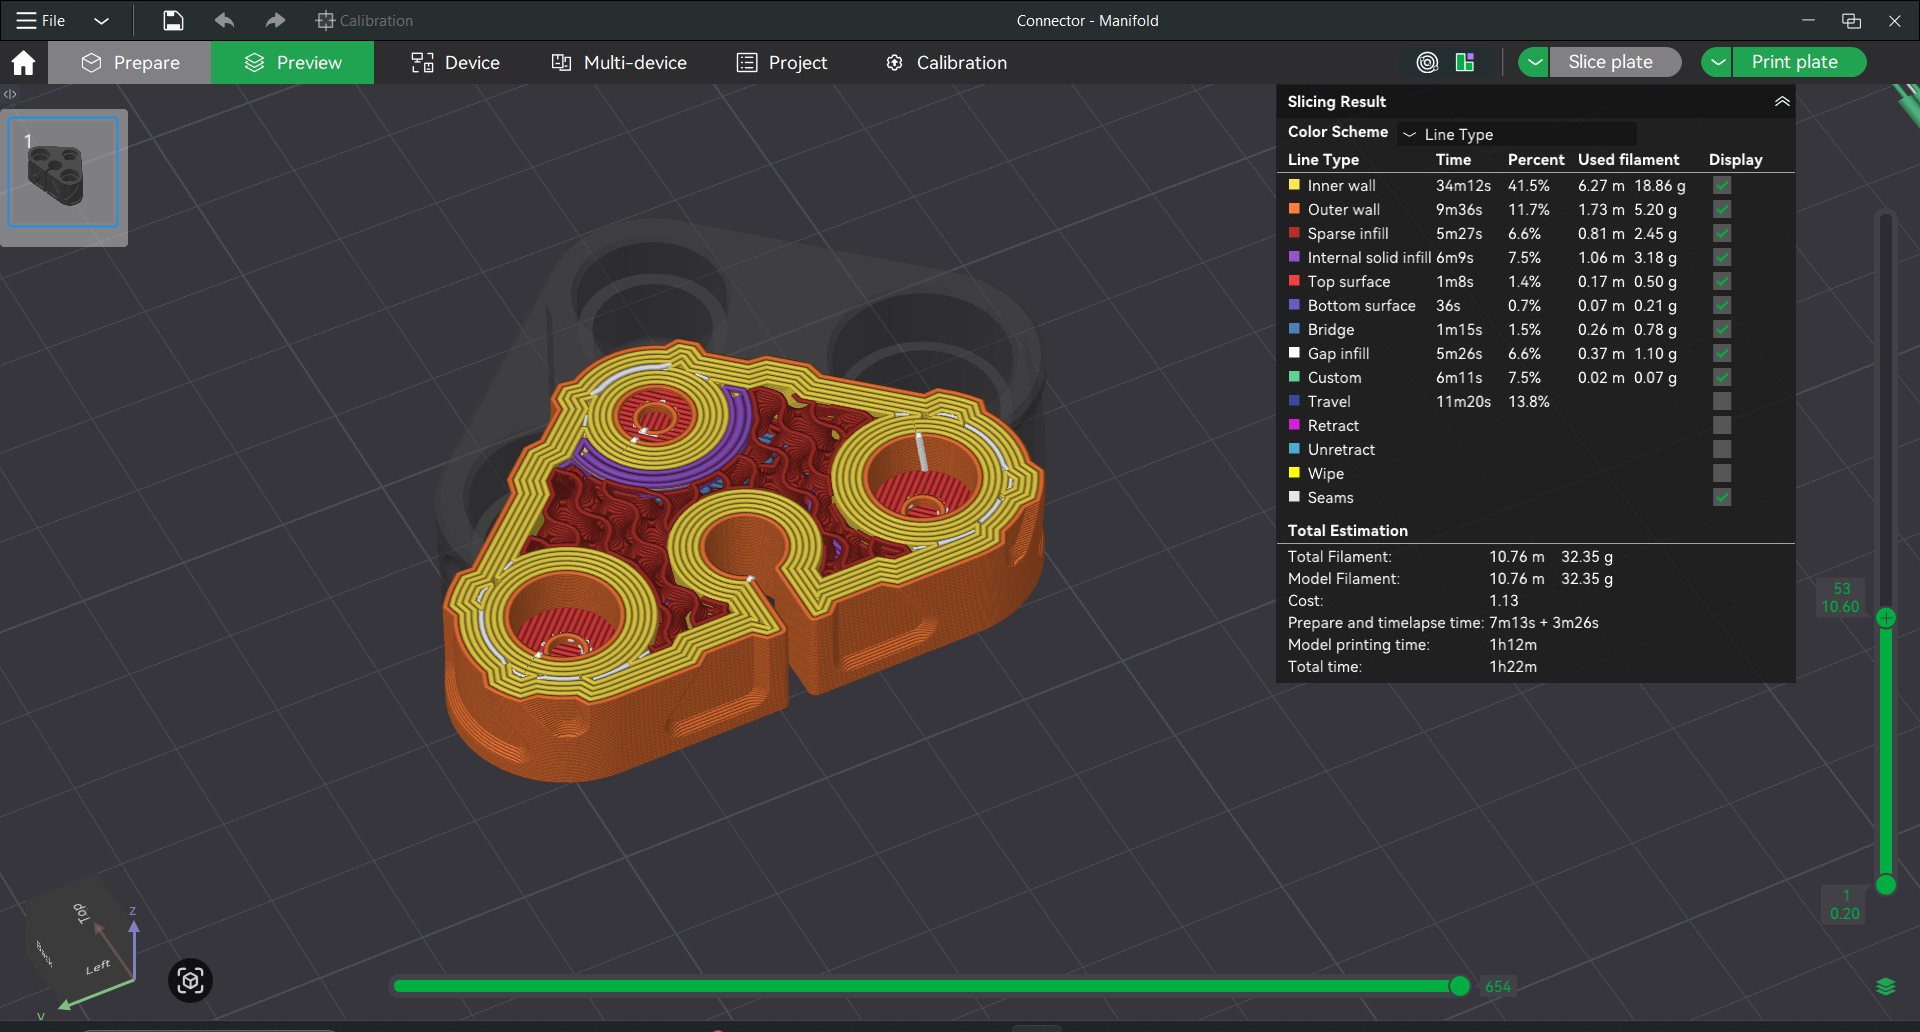Toggle Outer wall display checkbox
Viewport: 1920px width, 1032px height.
click(x=1722, y=209)
